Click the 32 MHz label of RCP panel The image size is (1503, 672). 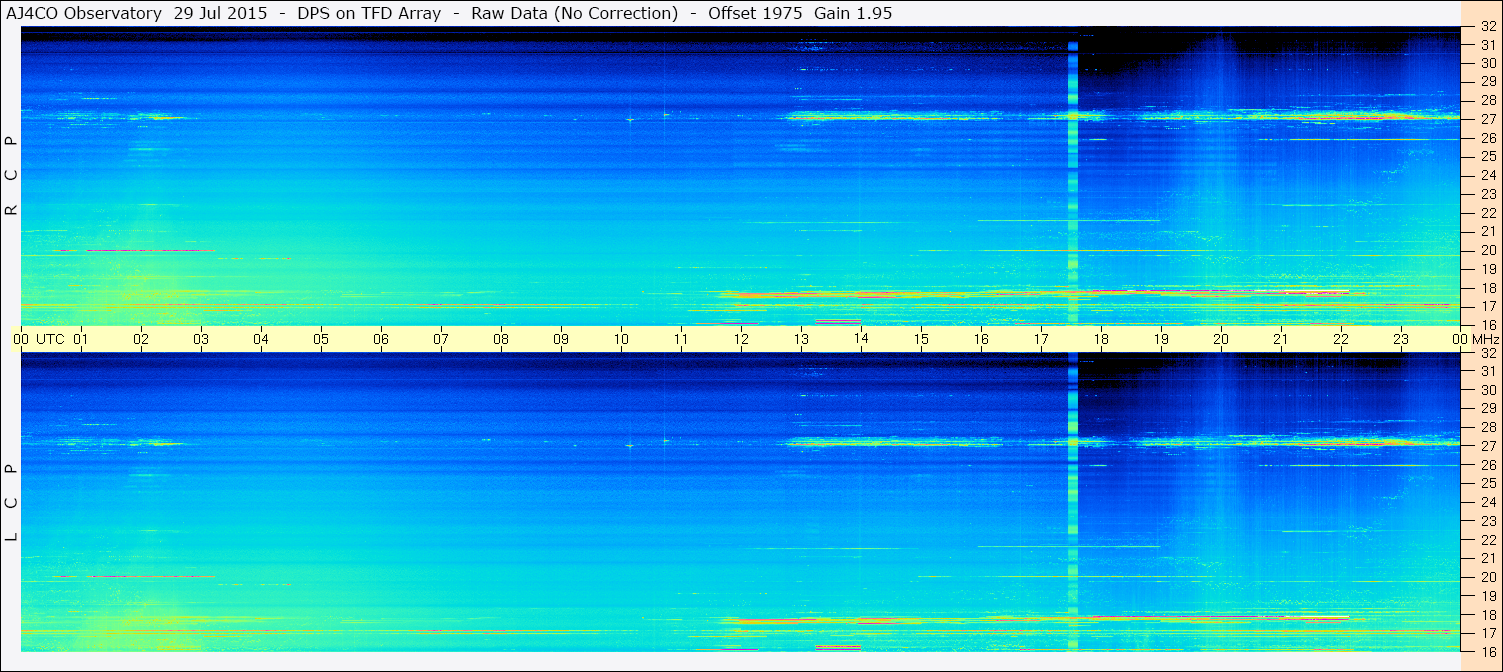point(1487,27)
